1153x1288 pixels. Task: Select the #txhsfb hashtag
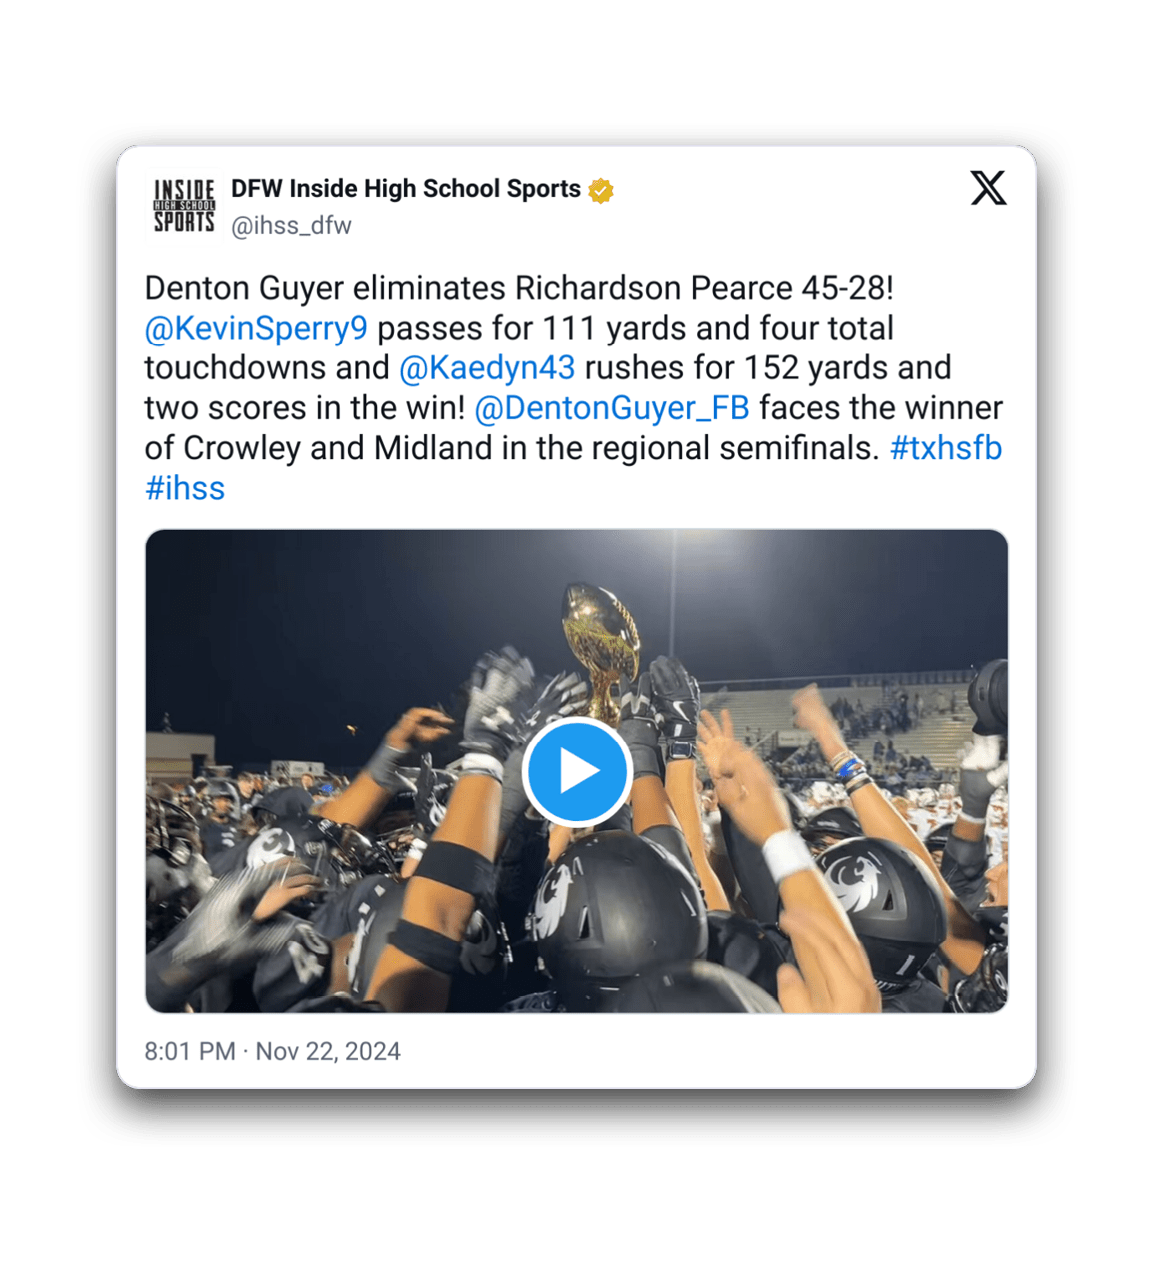click(x=945, y=448)
